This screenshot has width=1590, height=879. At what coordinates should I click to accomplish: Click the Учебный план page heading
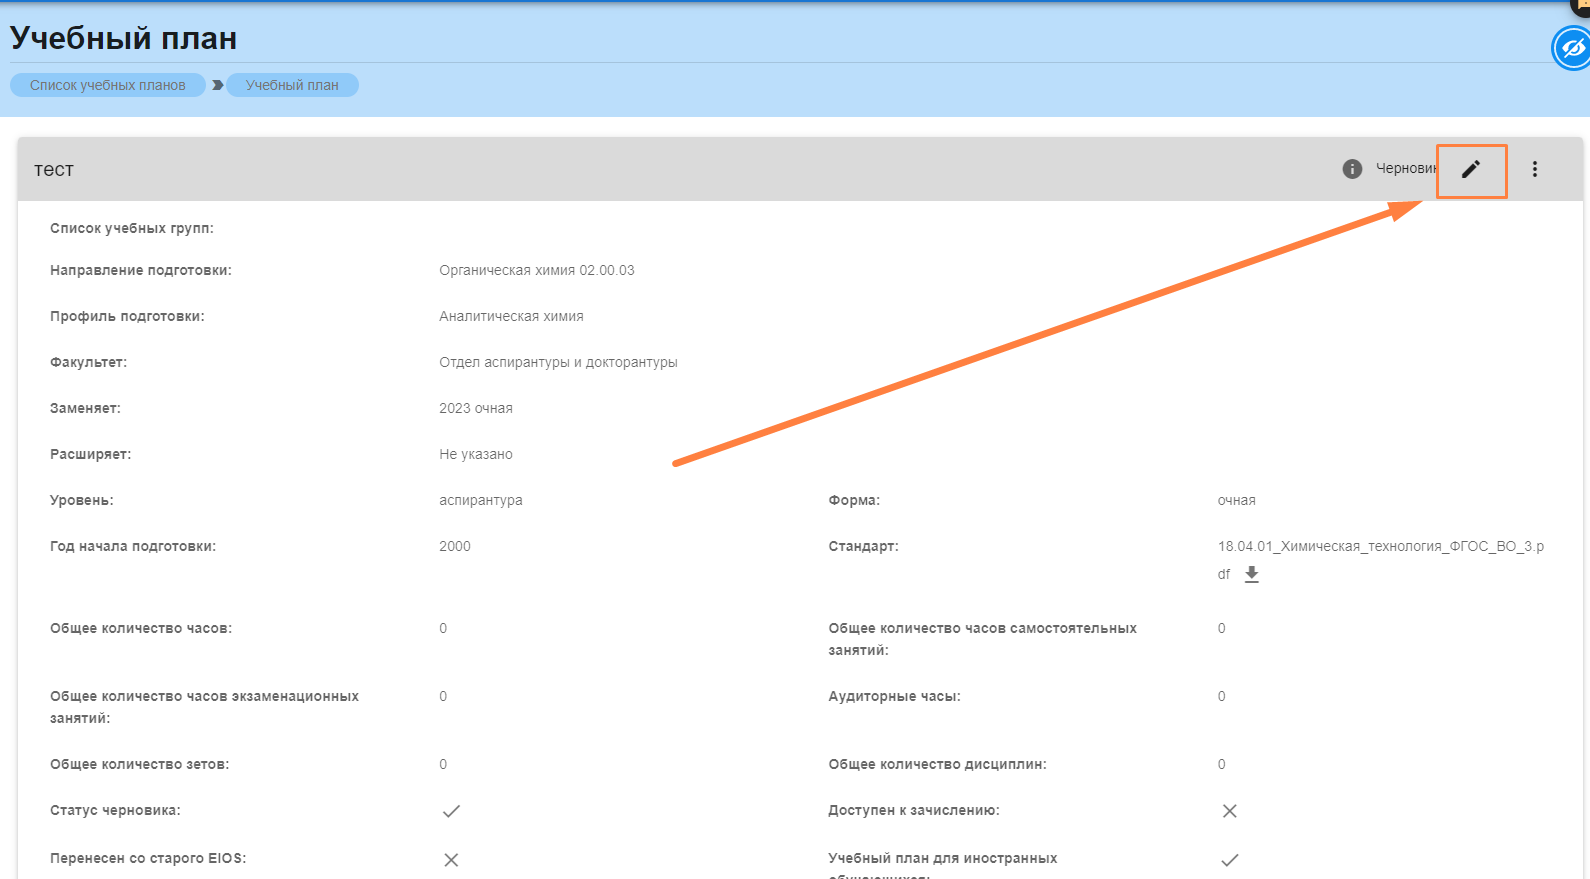click(x=124, y=38)
